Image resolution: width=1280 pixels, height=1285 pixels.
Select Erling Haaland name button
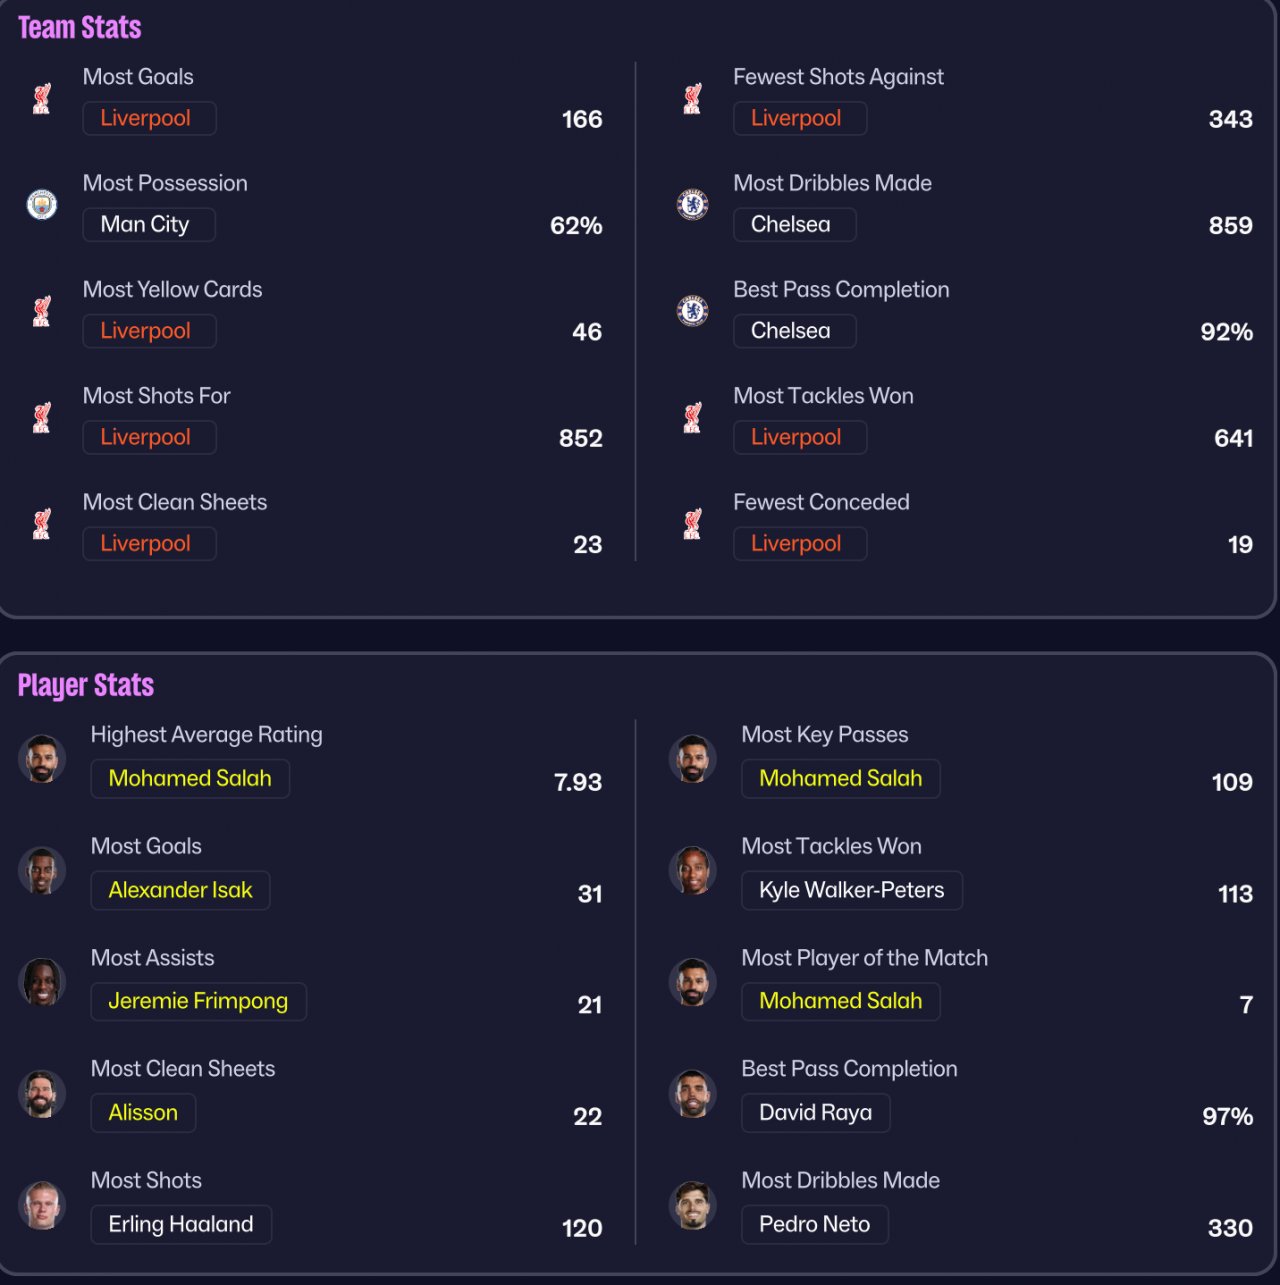(x=181, y=1224)
